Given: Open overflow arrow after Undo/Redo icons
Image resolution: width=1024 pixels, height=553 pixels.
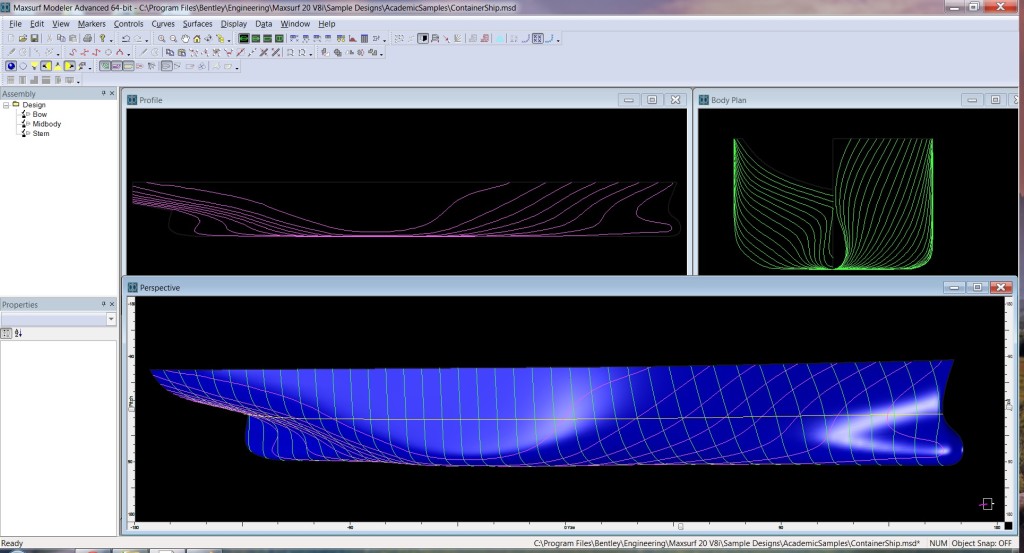Looking at the screenshot, I should point(147,40).
